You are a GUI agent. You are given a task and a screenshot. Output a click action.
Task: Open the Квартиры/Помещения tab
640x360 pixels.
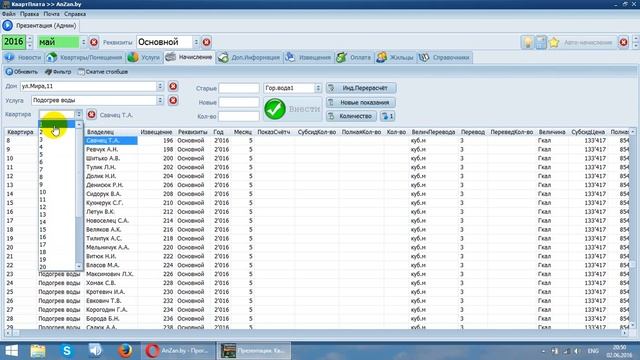84,58
